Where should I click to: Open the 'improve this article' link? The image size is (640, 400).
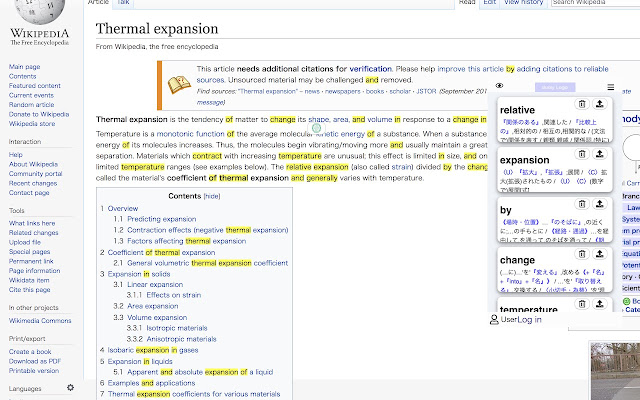pos(471,69)
